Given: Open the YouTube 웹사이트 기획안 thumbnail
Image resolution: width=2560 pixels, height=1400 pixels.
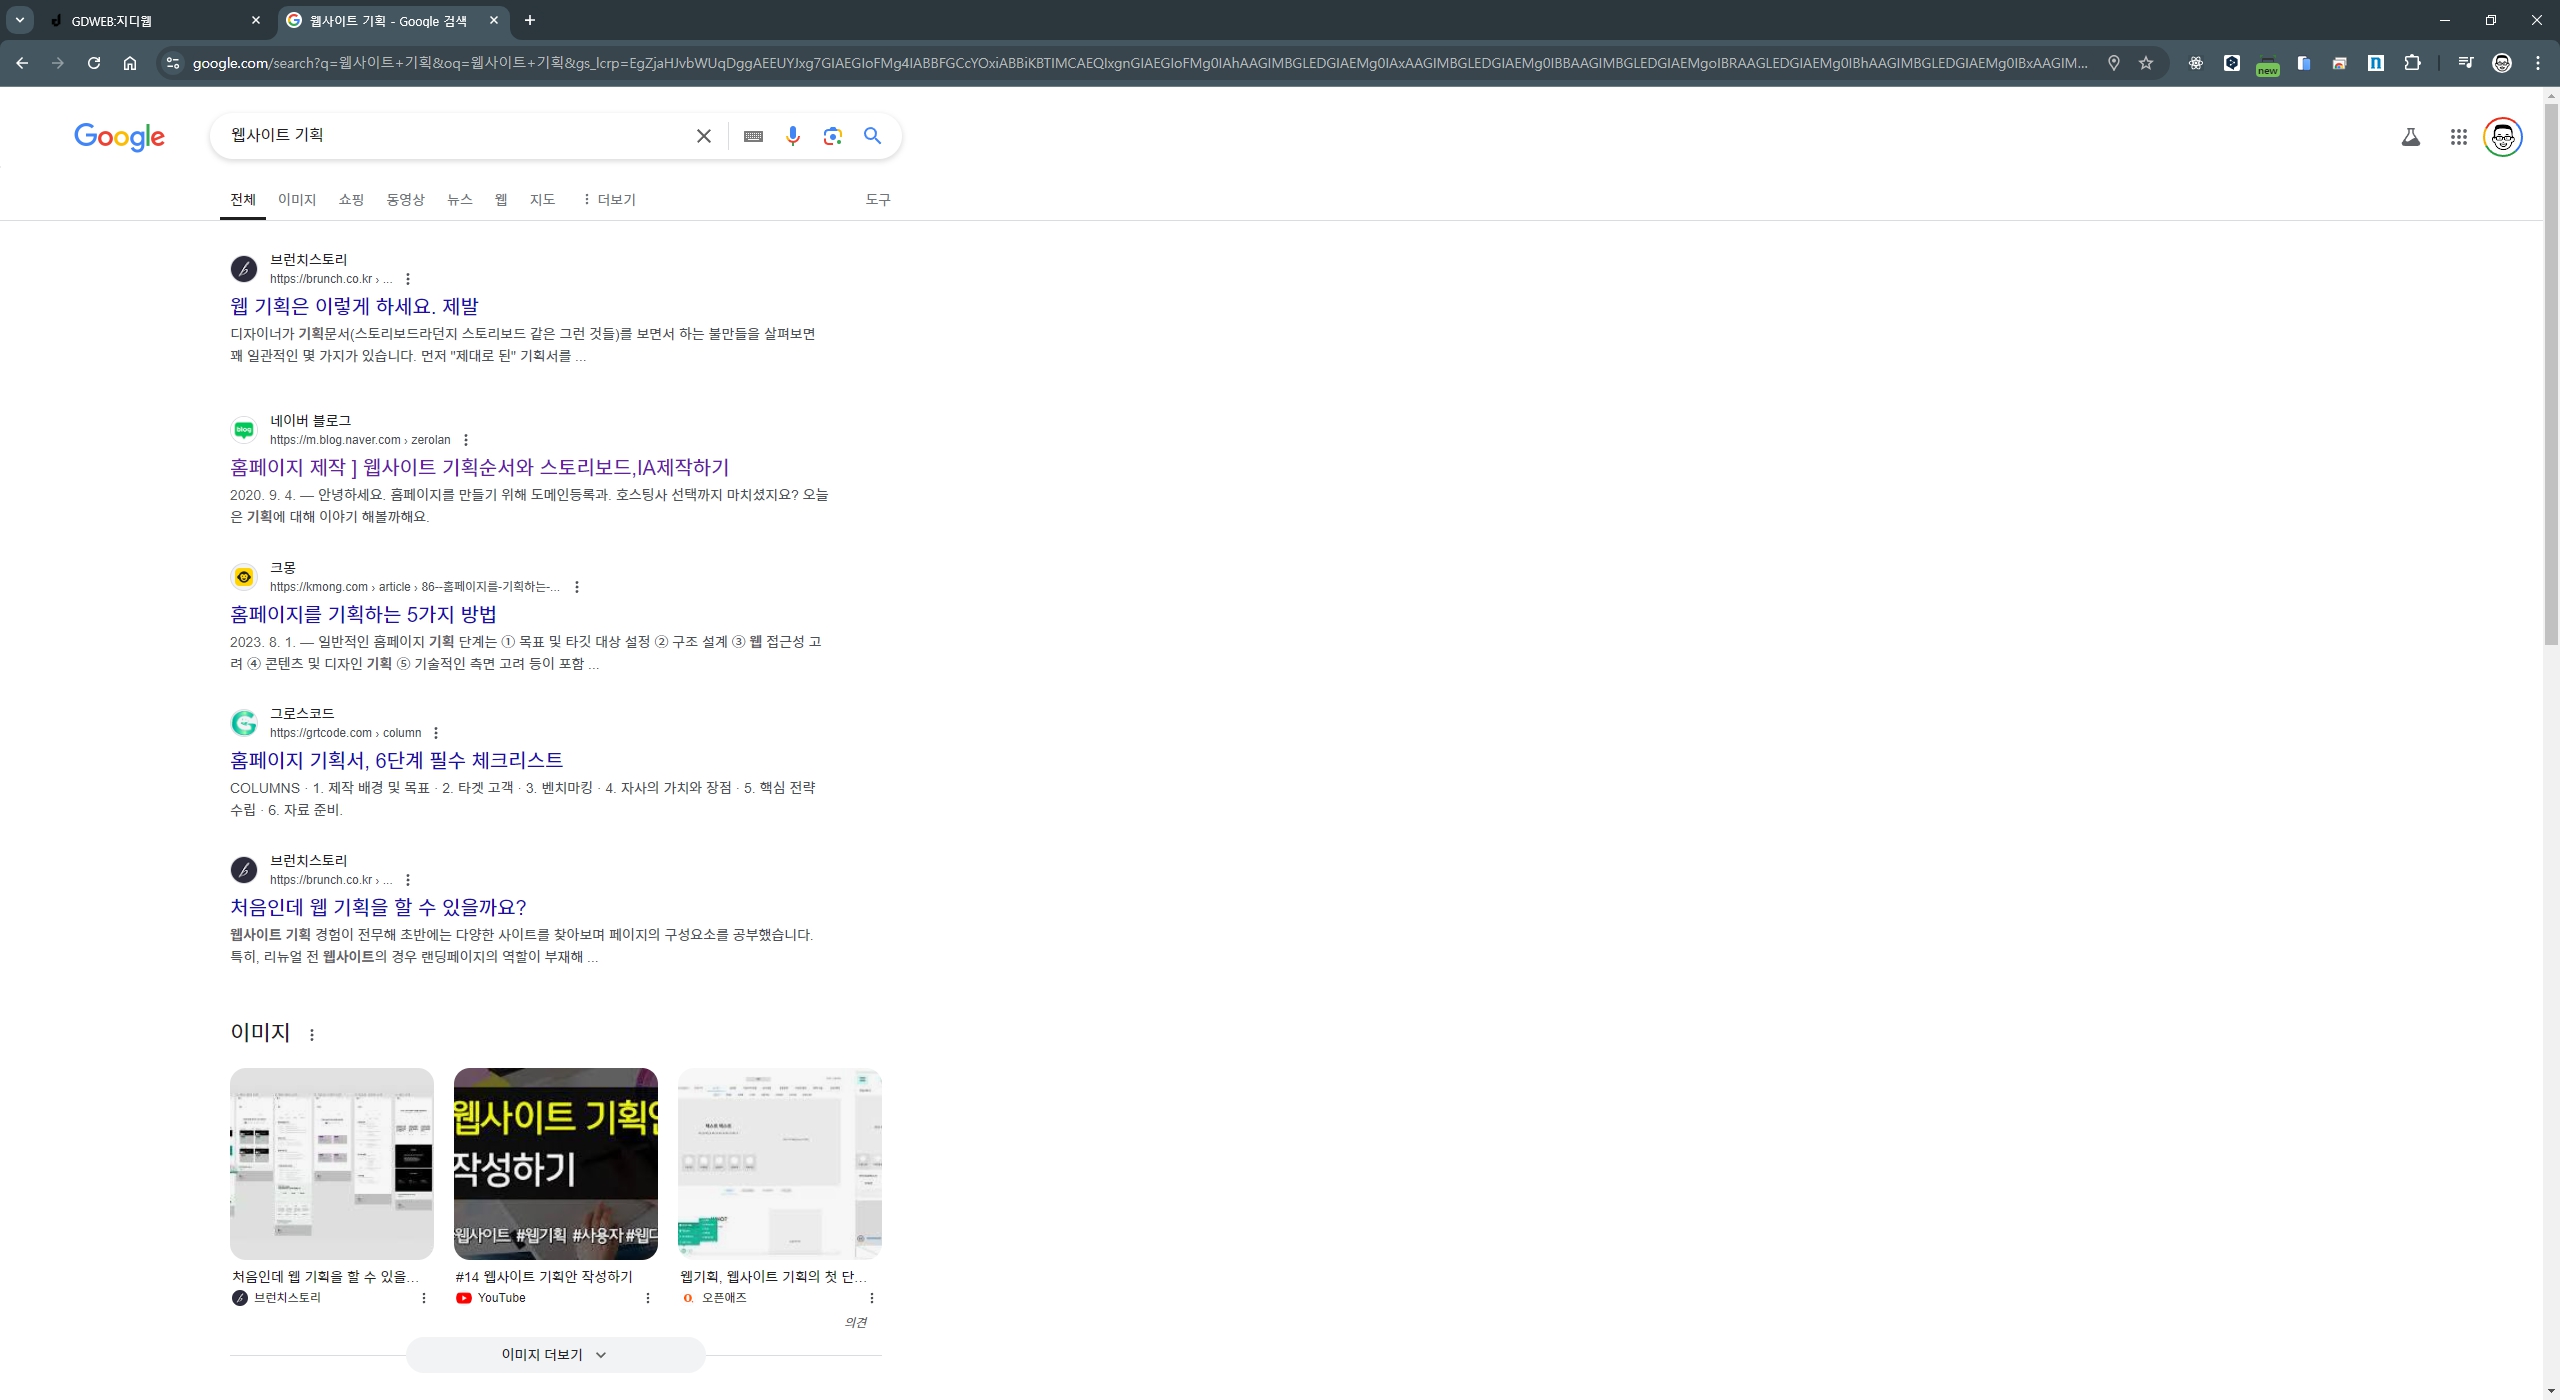Looking at the screenshot, I should (555, 1163).
